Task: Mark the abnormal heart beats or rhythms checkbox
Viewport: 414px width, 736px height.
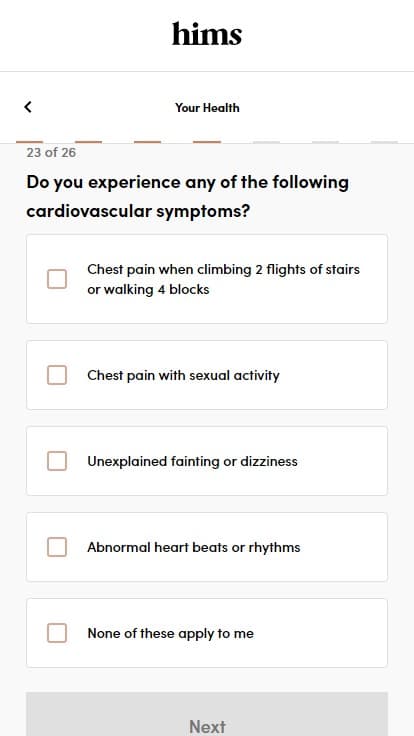Action: [57, 547]
